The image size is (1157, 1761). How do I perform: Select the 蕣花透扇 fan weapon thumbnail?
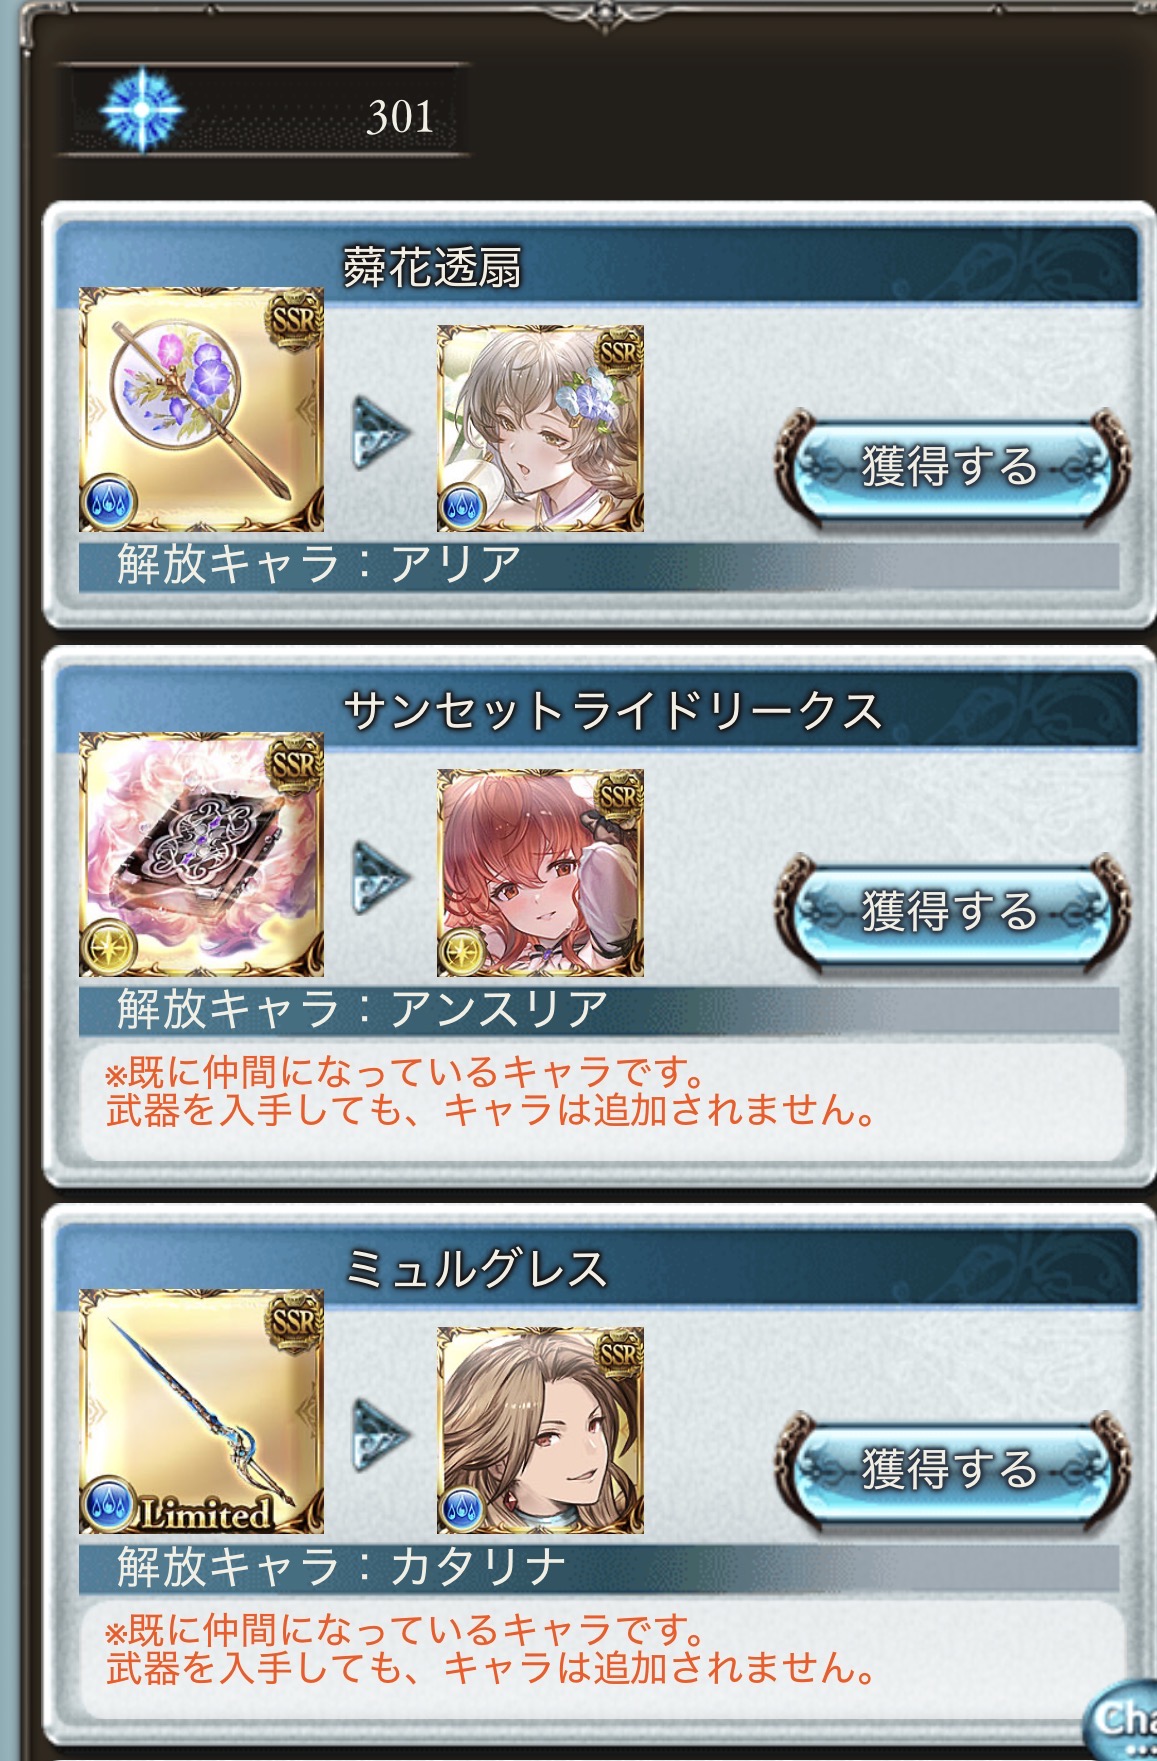pyautogui.click(x=201, y=409)
